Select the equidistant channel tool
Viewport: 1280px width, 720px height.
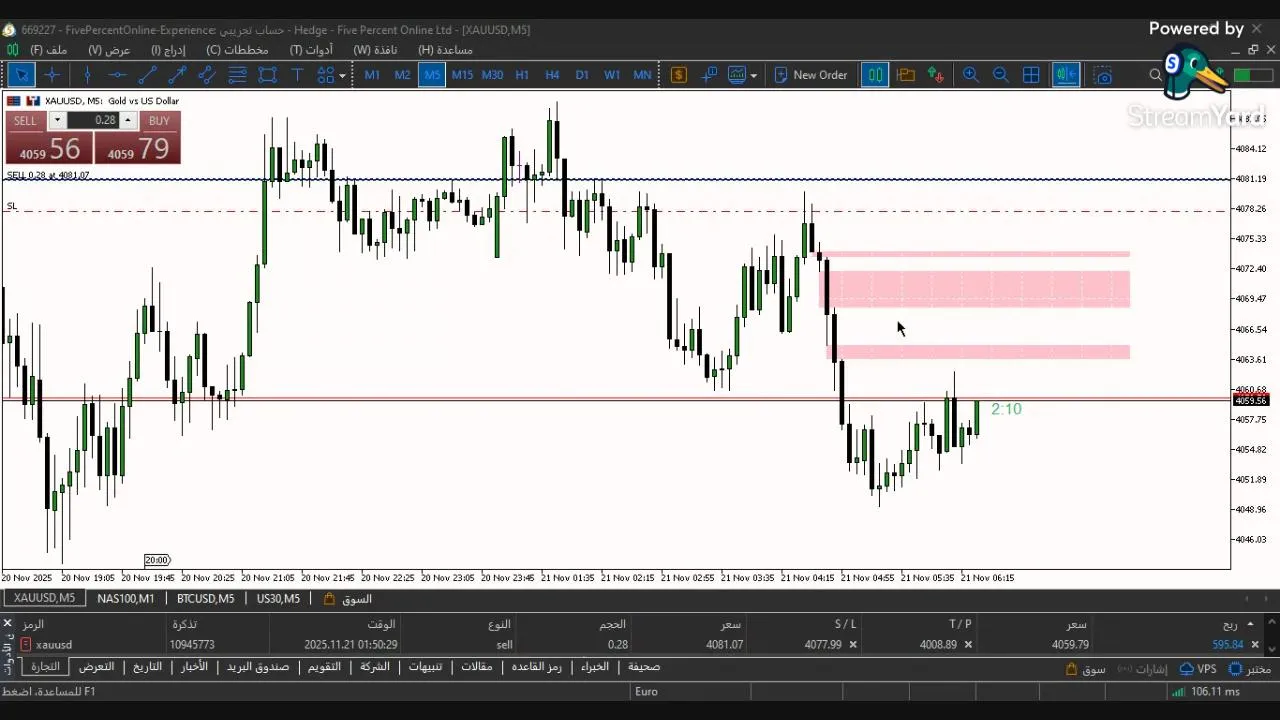(208, 75)
